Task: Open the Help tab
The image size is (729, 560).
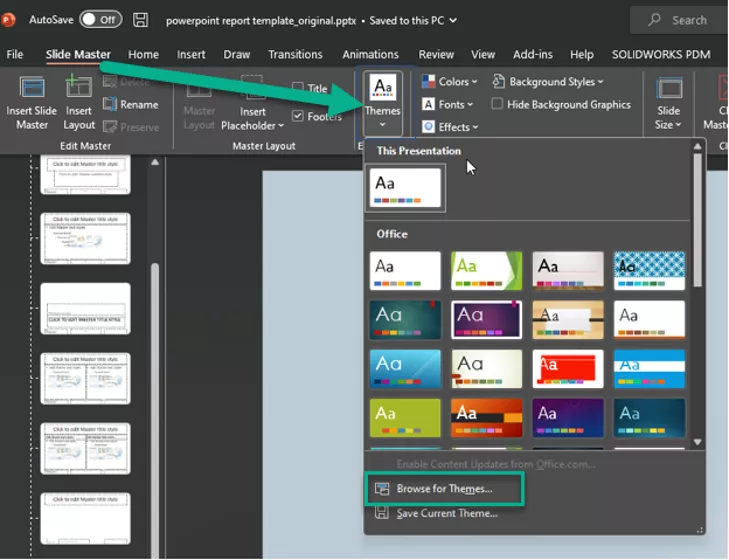Action: [582, 54]
